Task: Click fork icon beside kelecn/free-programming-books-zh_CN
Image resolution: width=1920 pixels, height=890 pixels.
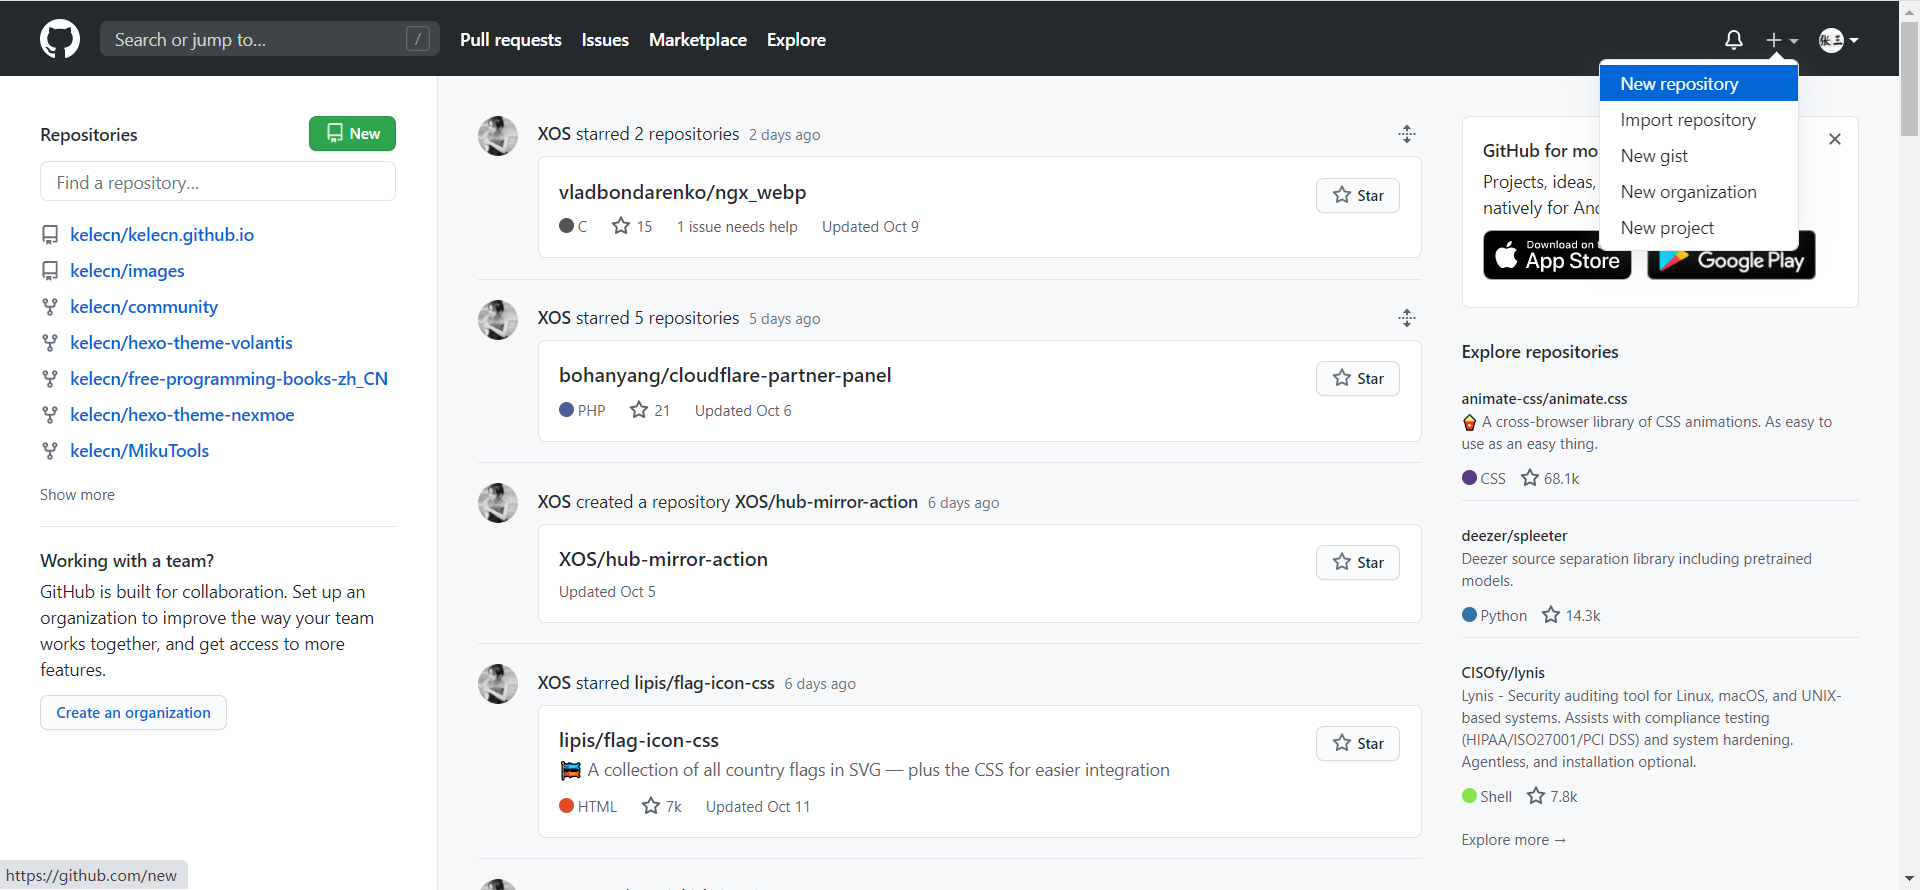Action: click(x=50, y=379)
